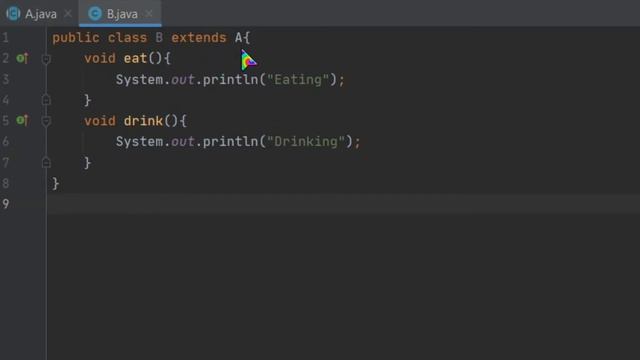Click the closing brace on line 8
The width and height of the screenshot is (640, 360).
[x=56, y=184]
